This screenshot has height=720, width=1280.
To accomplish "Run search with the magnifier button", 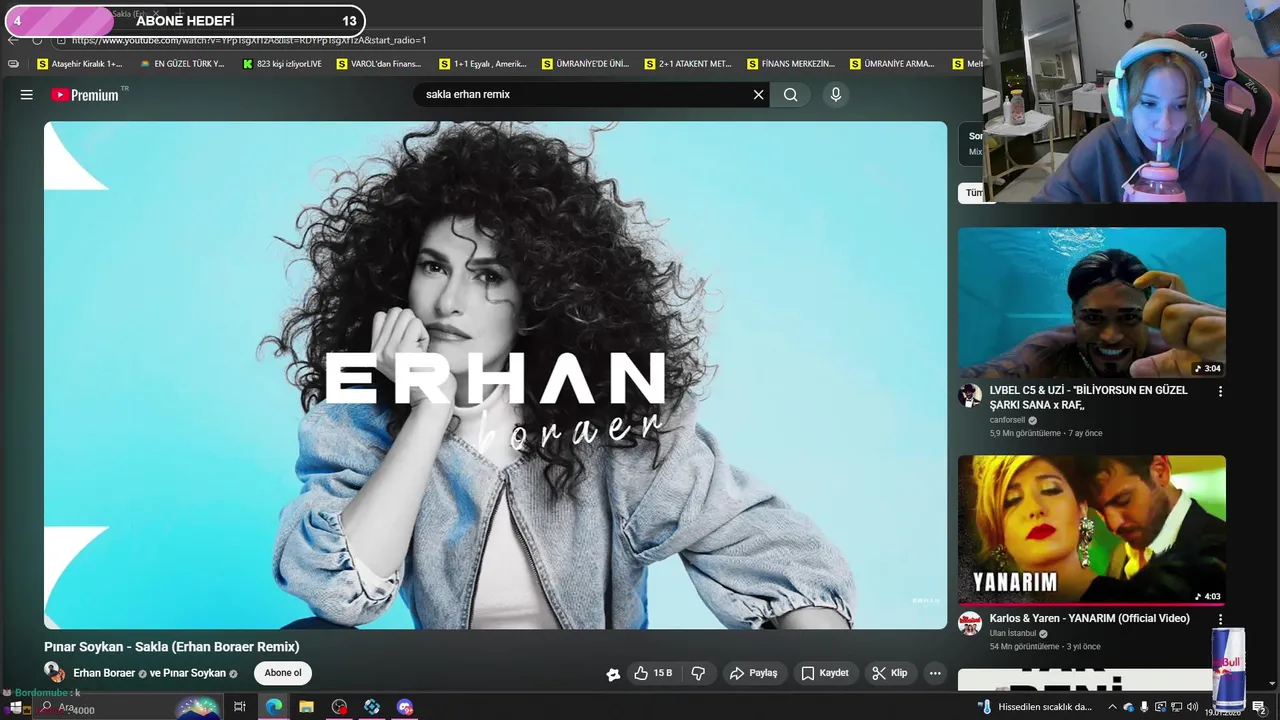I will [791, 95].
